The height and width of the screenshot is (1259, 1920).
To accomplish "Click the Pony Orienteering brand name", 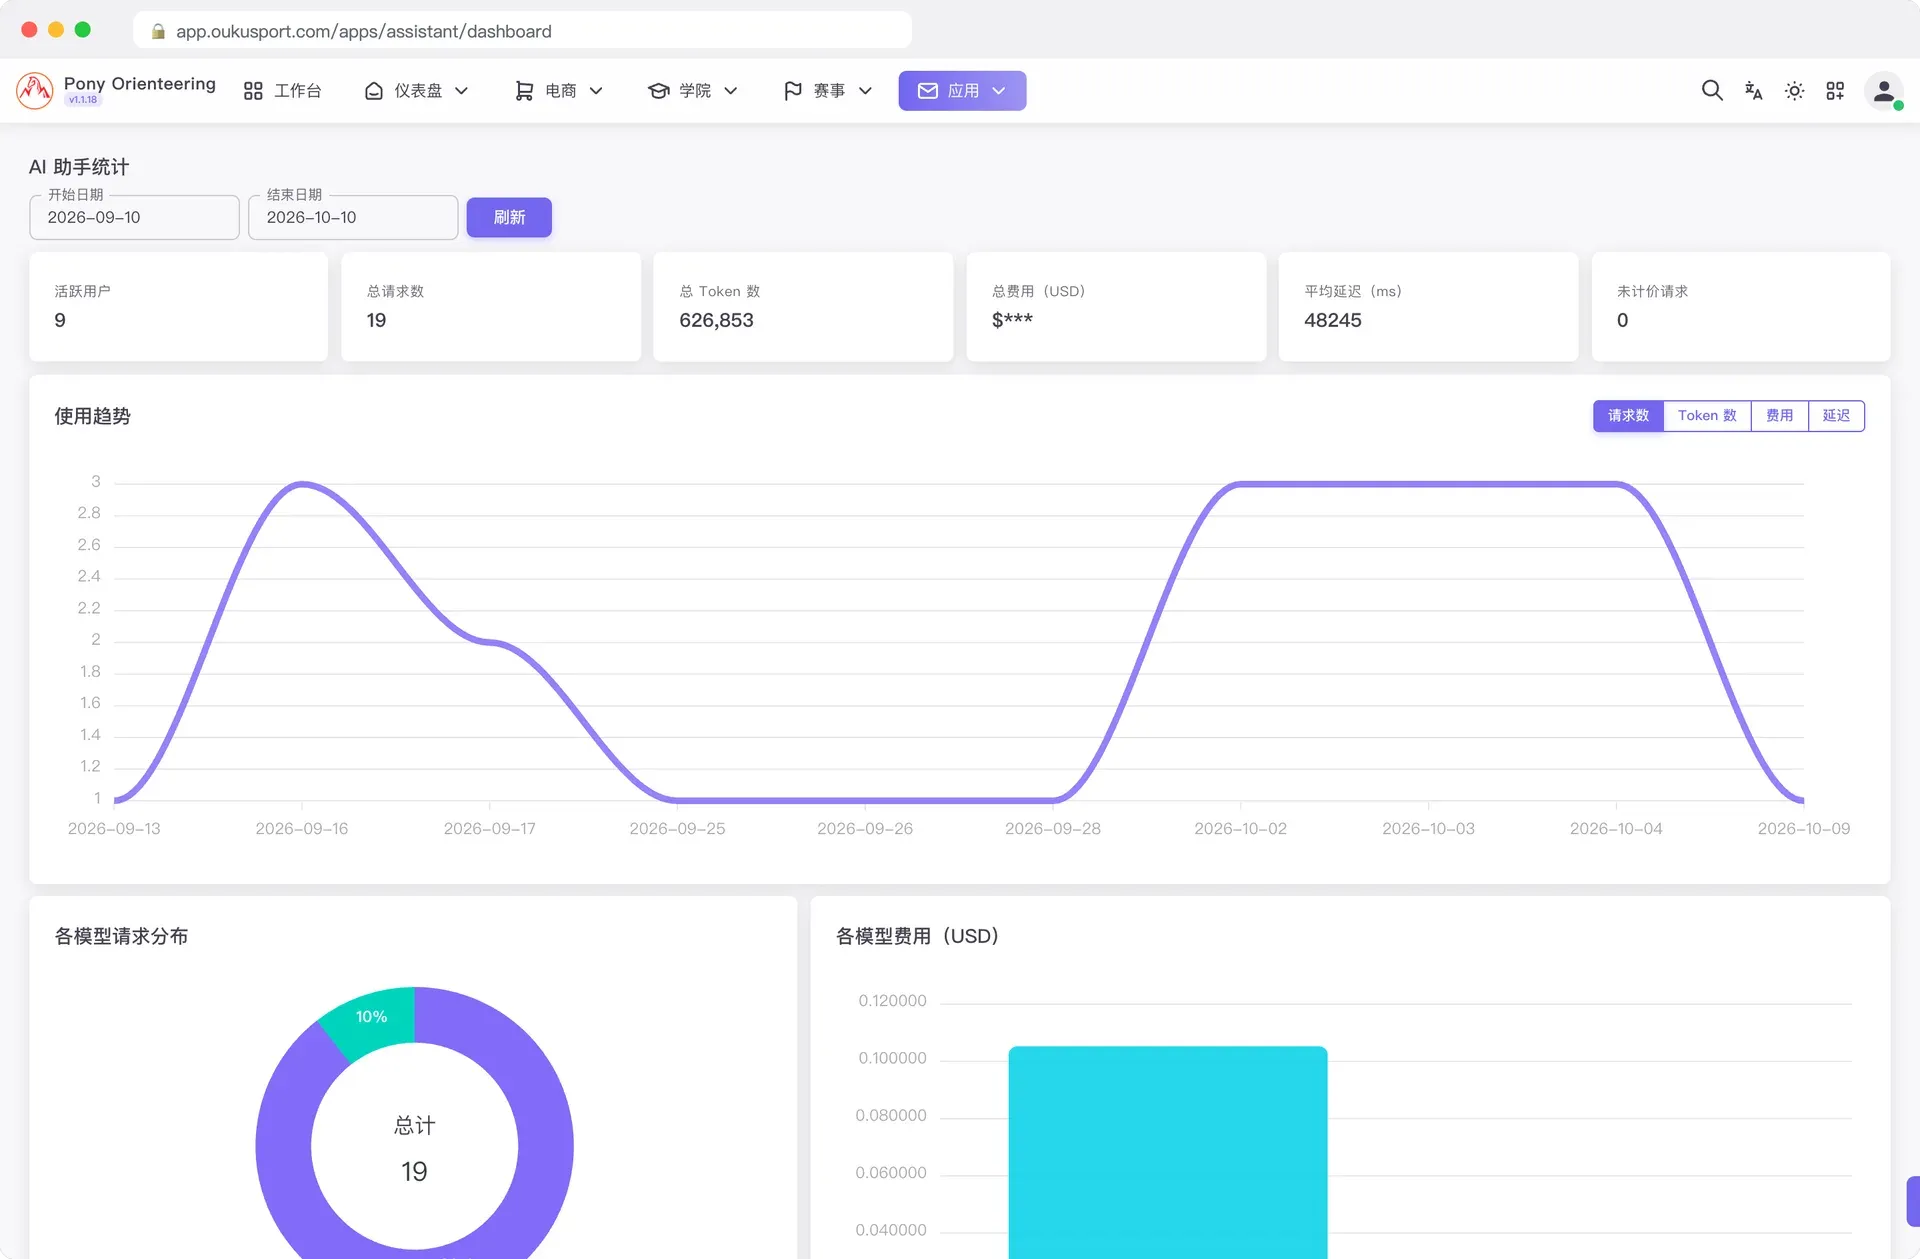I will 140,83.
